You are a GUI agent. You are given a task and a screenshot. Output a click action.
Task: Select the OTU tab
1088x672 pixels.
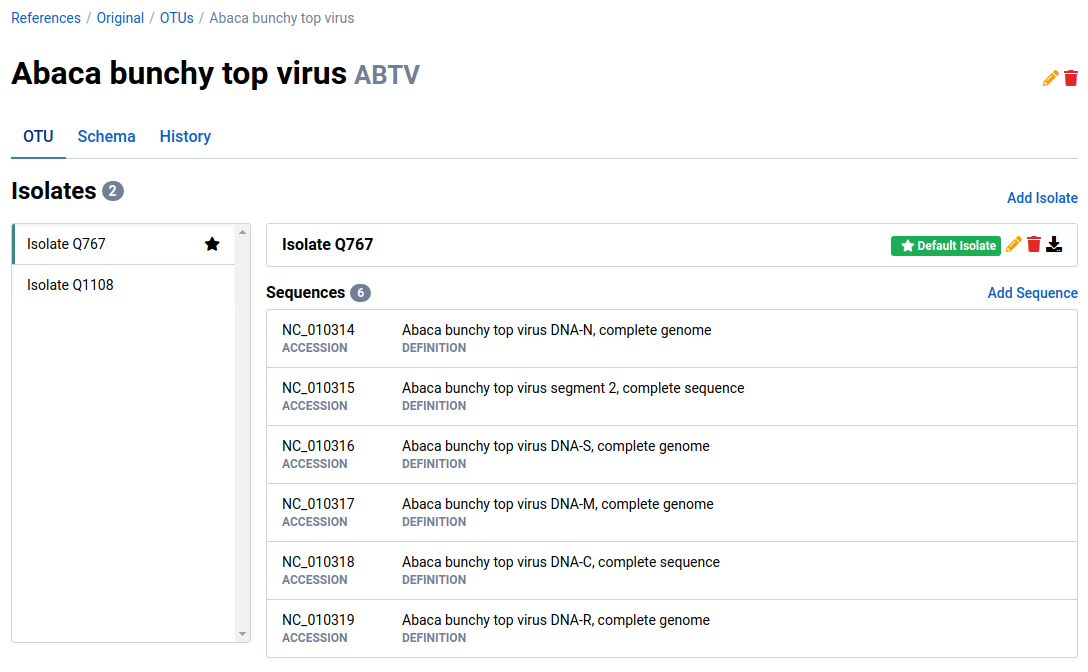click(38, 136)
